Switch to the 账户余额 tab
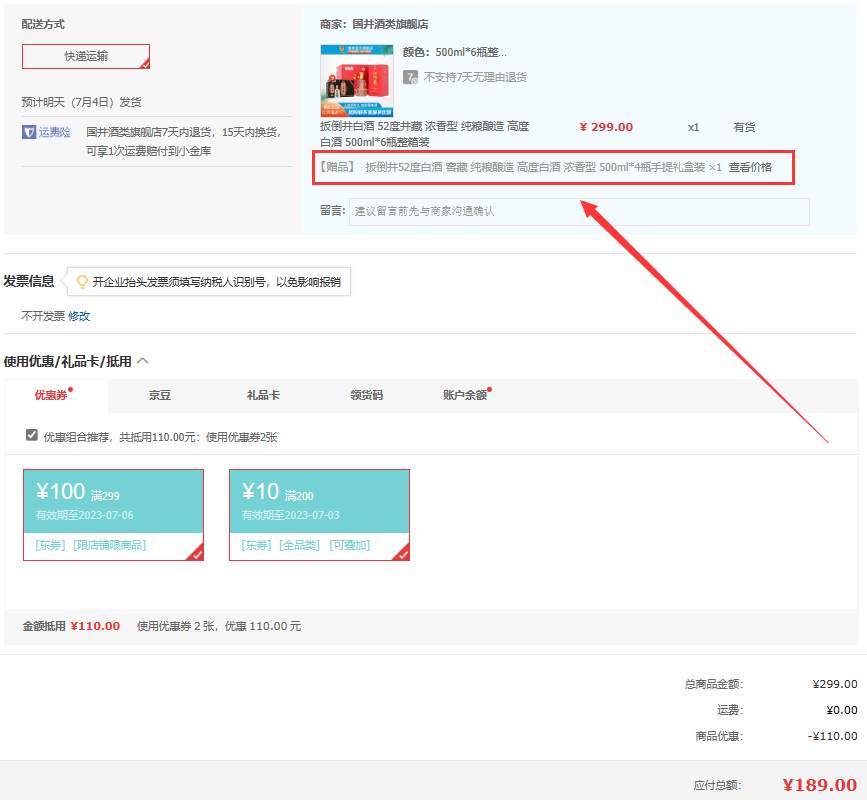Image resolution: width=867 pixels, height=800 pixels. [465, 395]
